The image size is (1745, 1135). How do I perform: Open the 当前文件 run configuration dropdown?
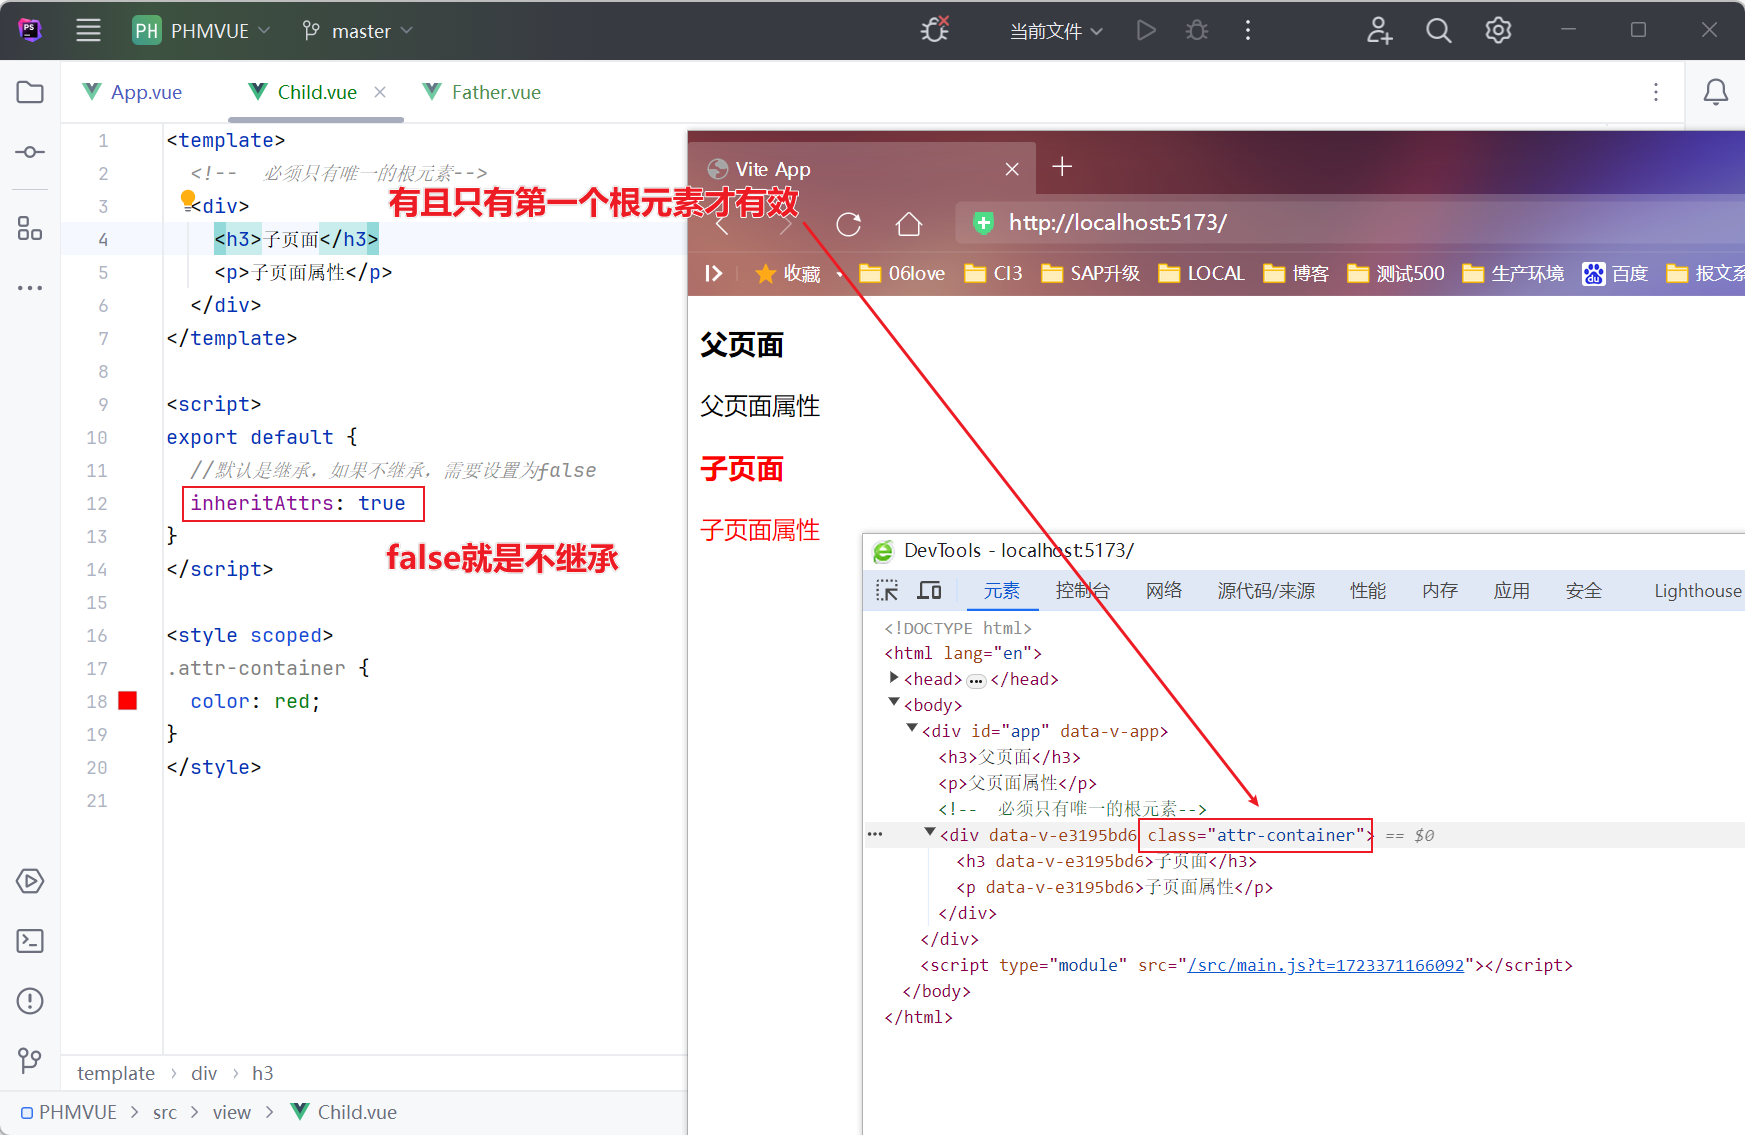pos(1056,31)
